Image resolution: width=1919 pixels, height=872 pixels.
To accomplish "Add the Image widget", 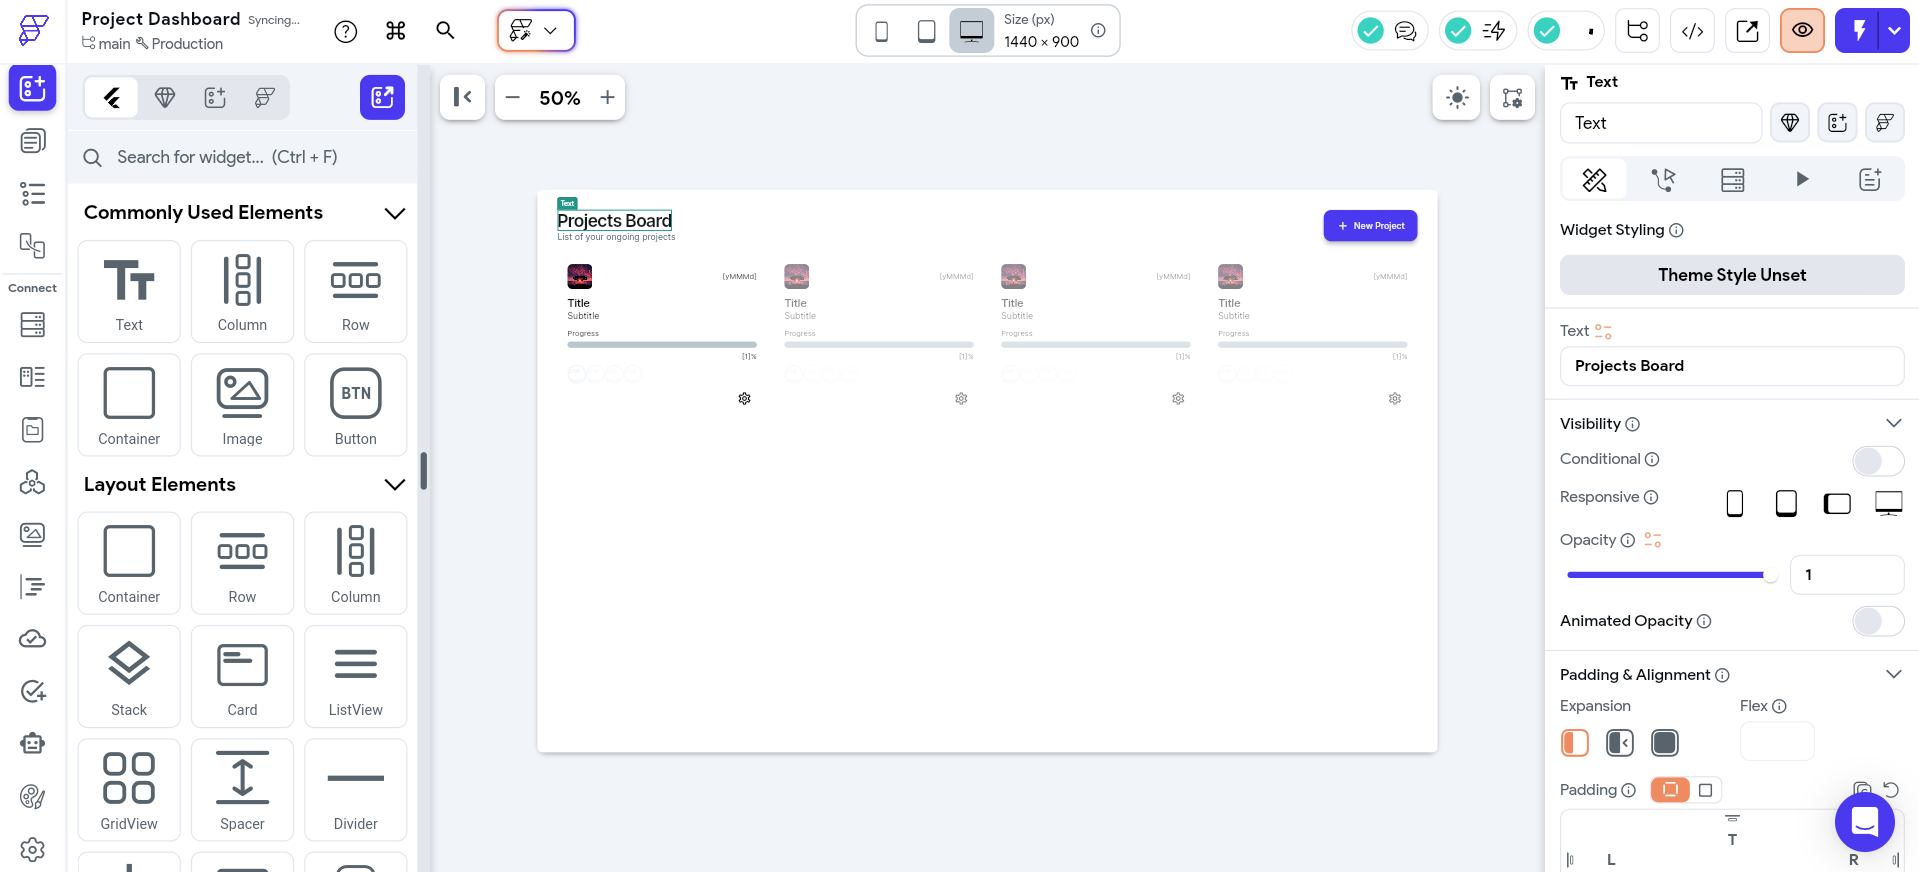I will click(242, 405).
